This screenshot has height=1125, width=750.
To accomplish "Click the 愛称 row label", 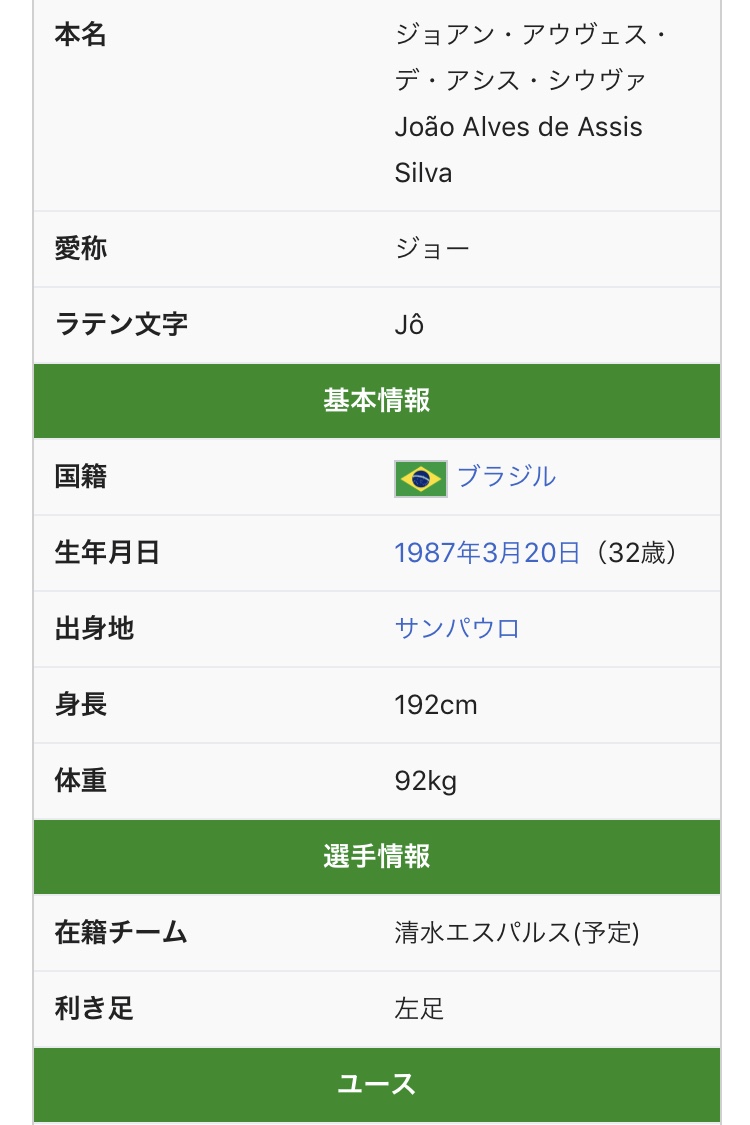I will 81,249.
